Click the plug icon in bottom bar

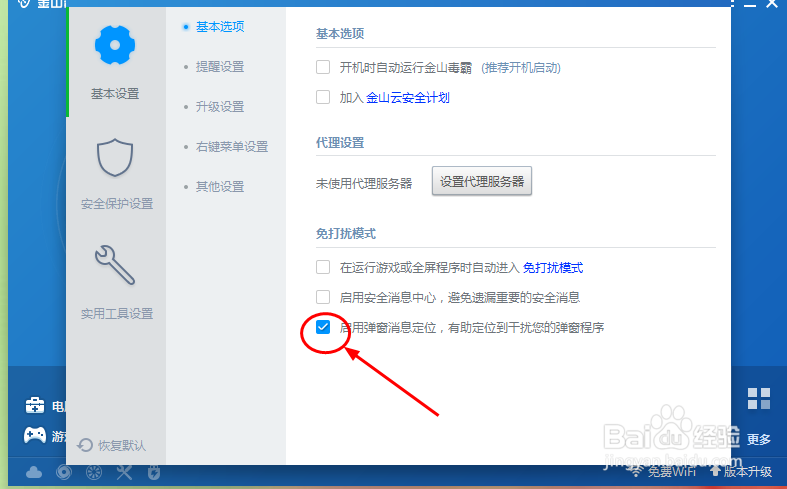pyautogui.click(x=154, y=472)
